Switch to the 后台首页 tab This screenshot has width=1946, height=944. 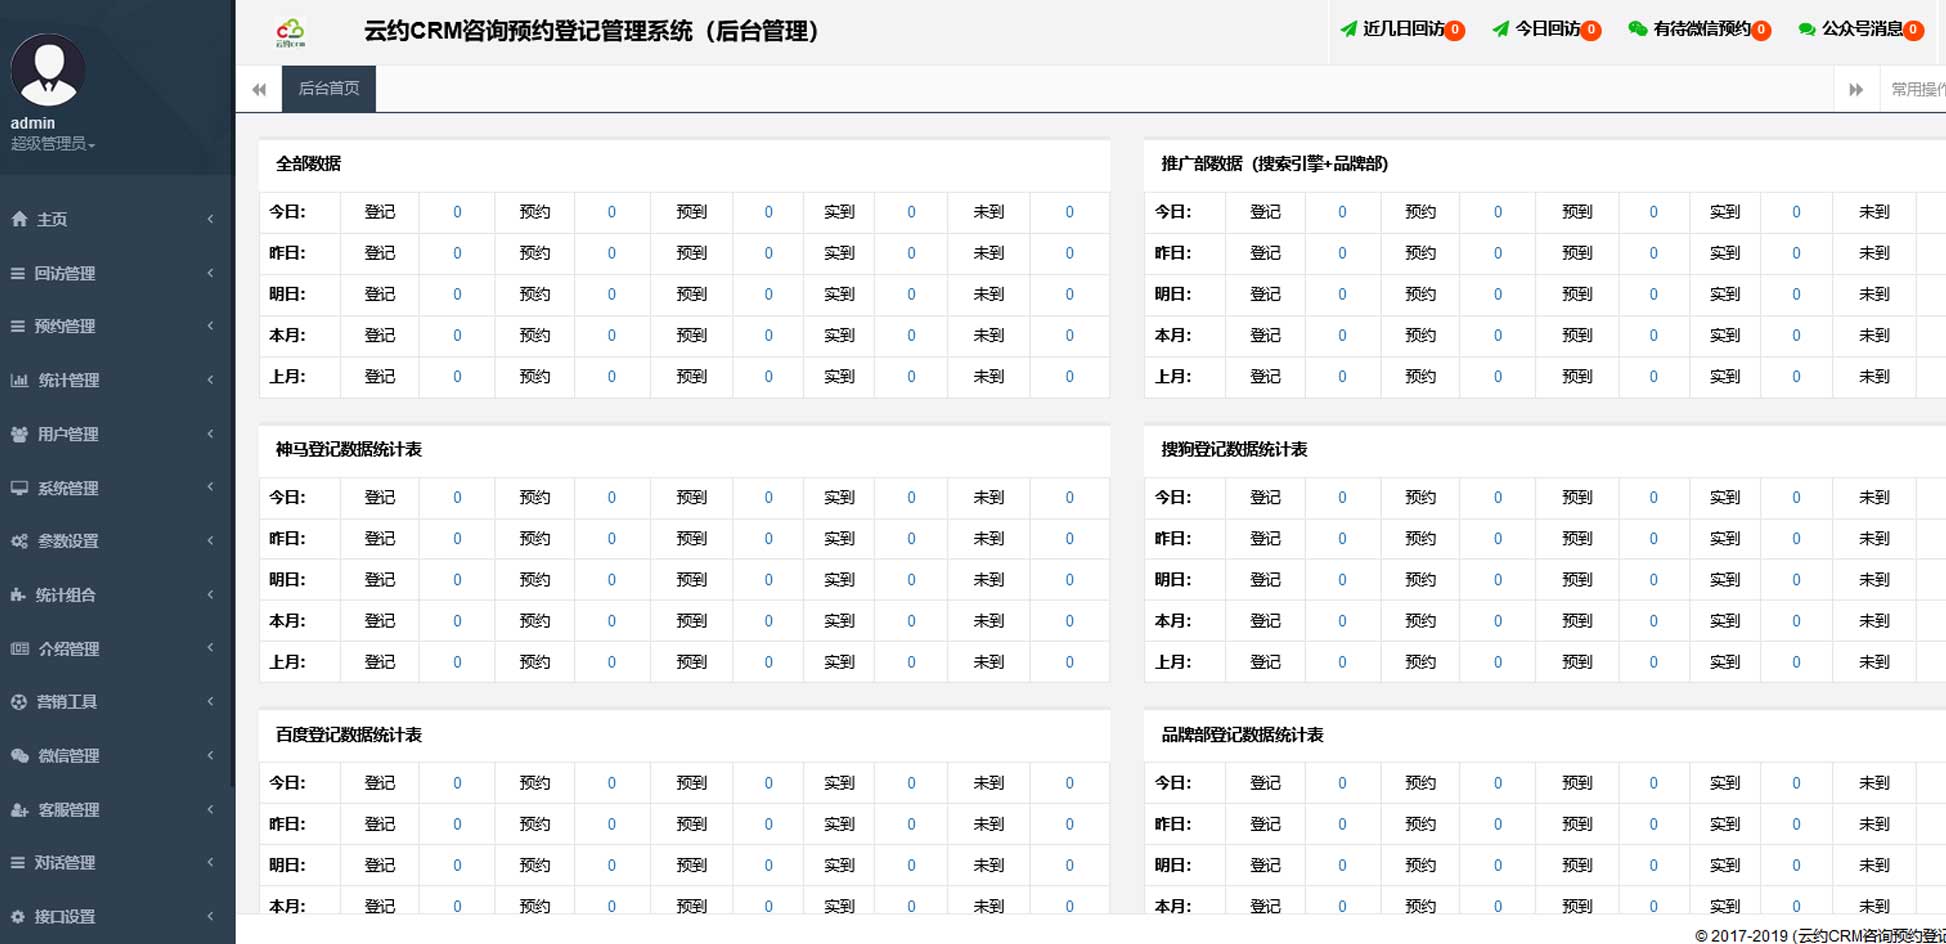click(x=328, y=89)
